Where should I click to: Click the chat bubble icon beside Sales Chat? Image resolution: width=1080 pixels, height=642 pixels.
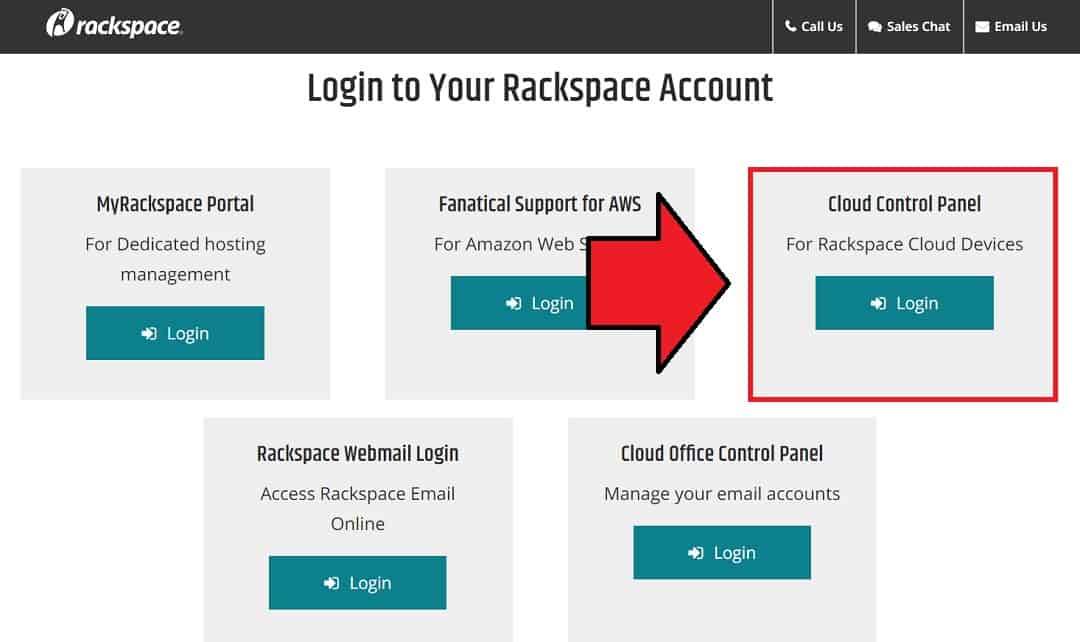pos(875,27)
